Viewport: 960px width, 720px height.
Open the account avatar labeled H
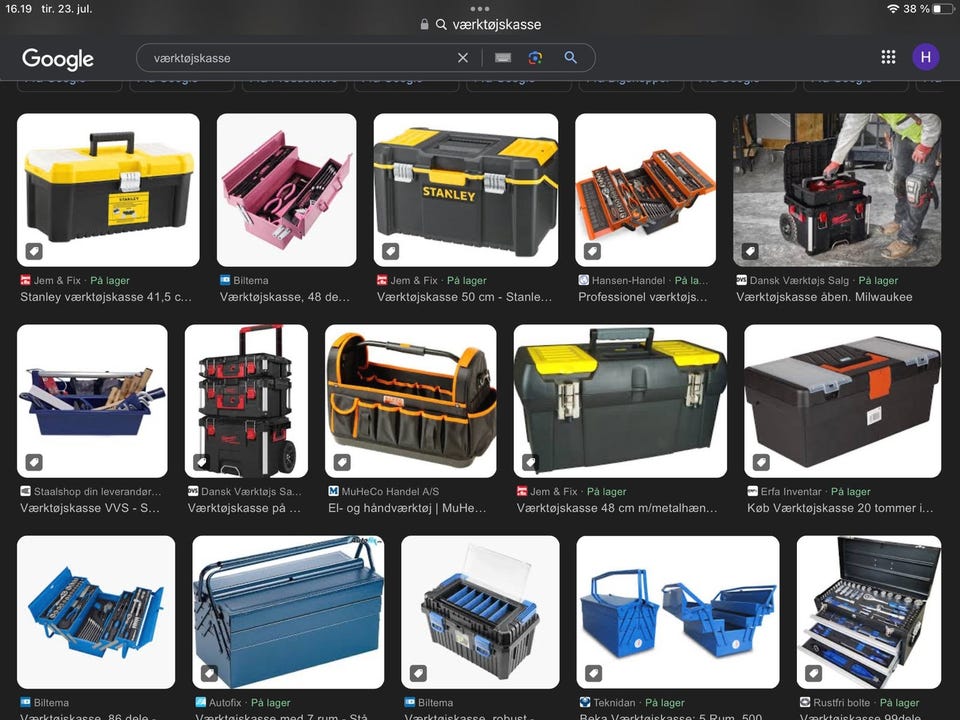926,57
